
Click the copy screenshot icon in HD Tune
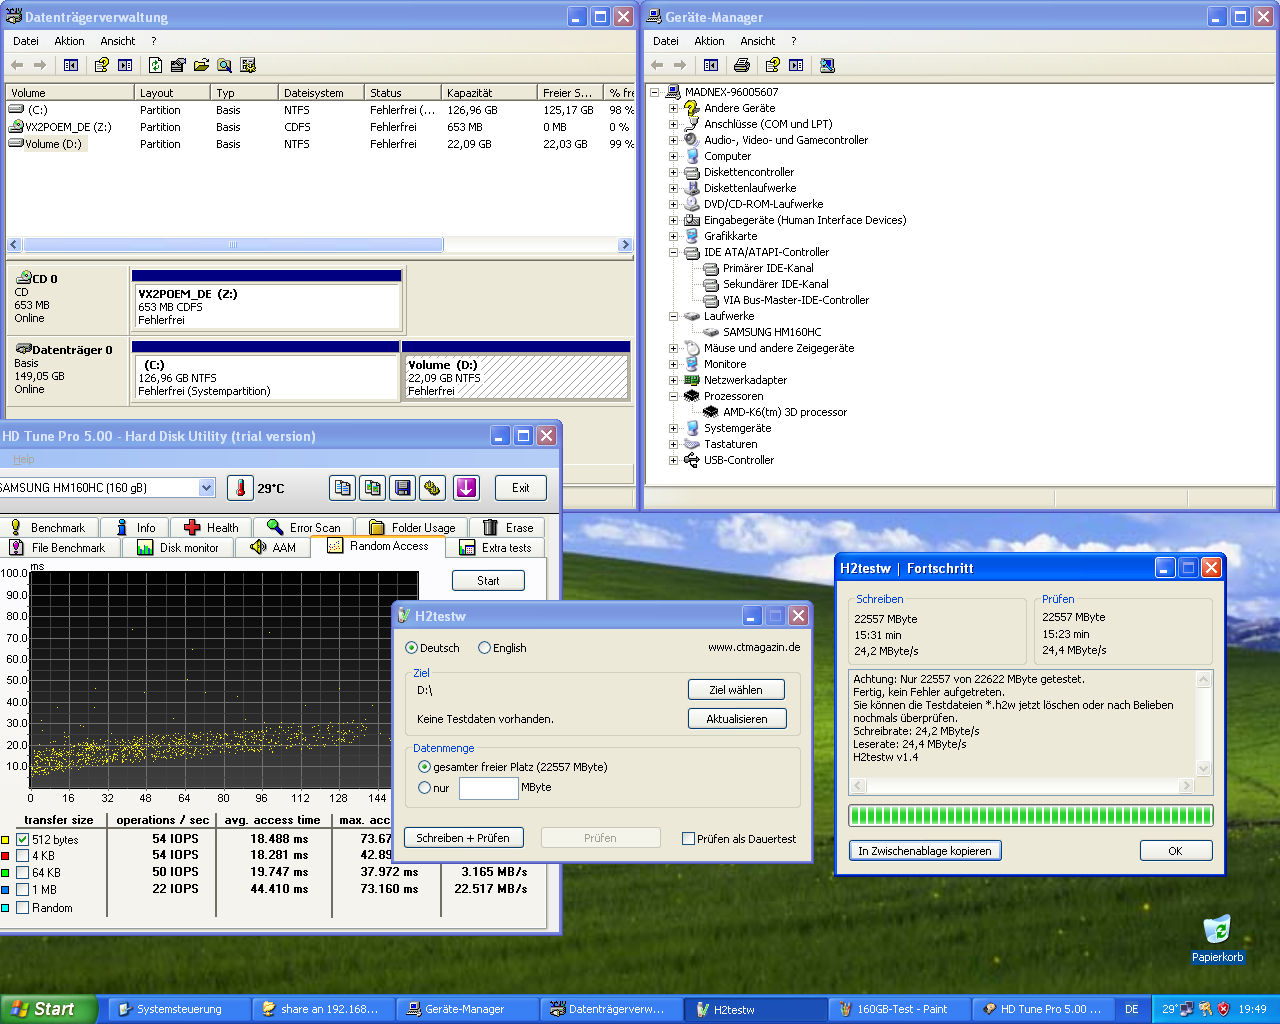373,488
